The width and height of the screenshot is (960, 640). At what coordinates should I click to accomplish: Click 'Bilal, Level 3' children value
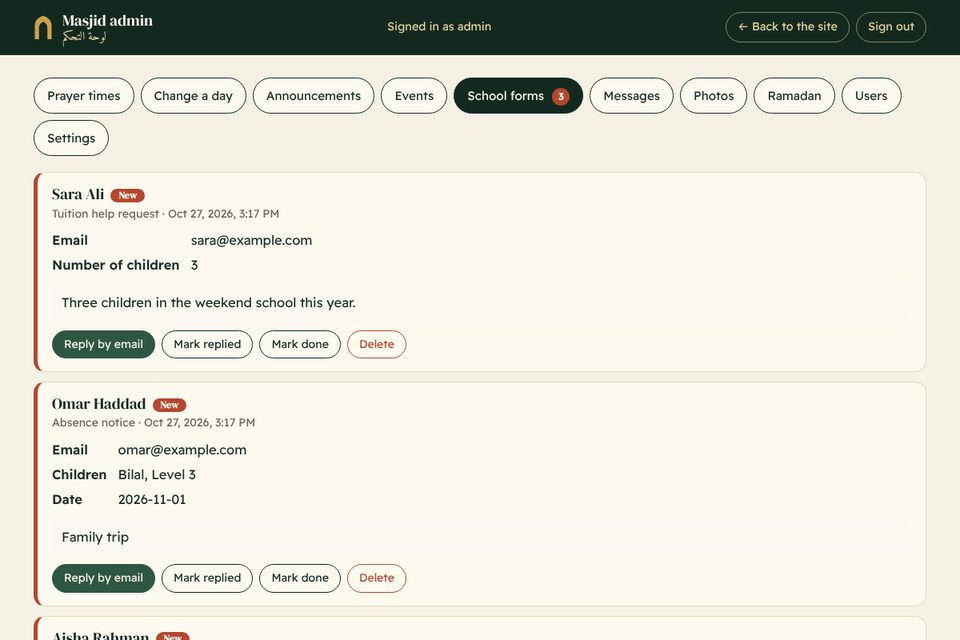tap(157, 475)
